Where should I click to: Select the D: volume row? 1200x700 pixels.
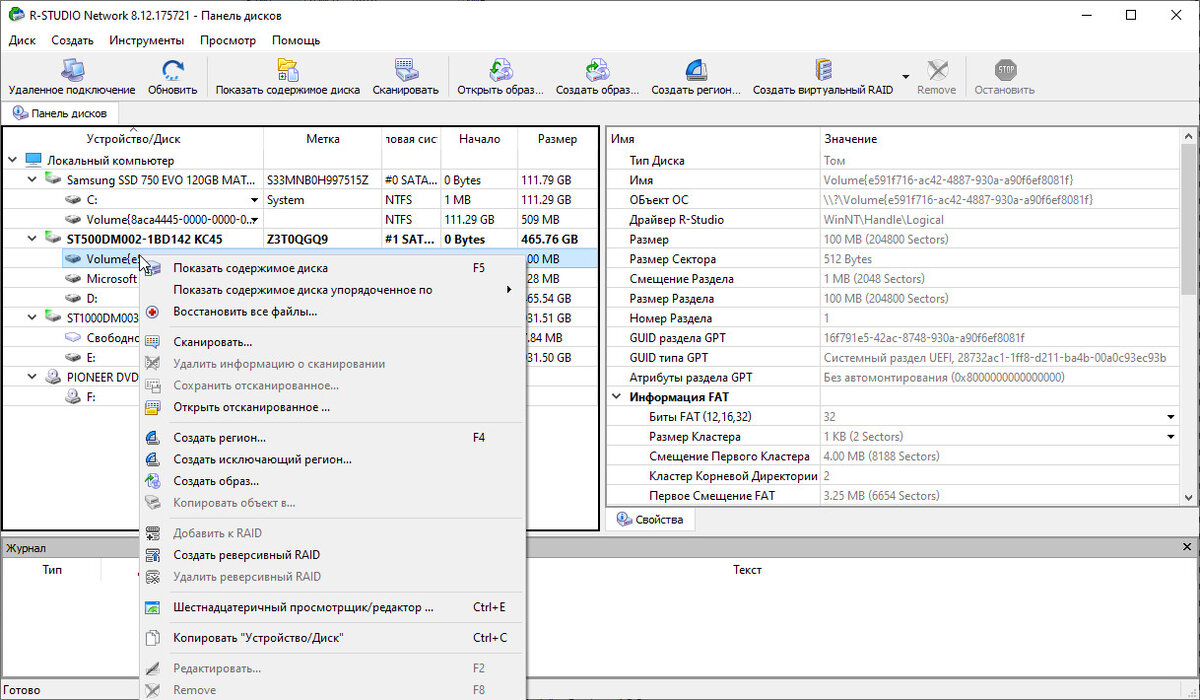tap(70, 298)
